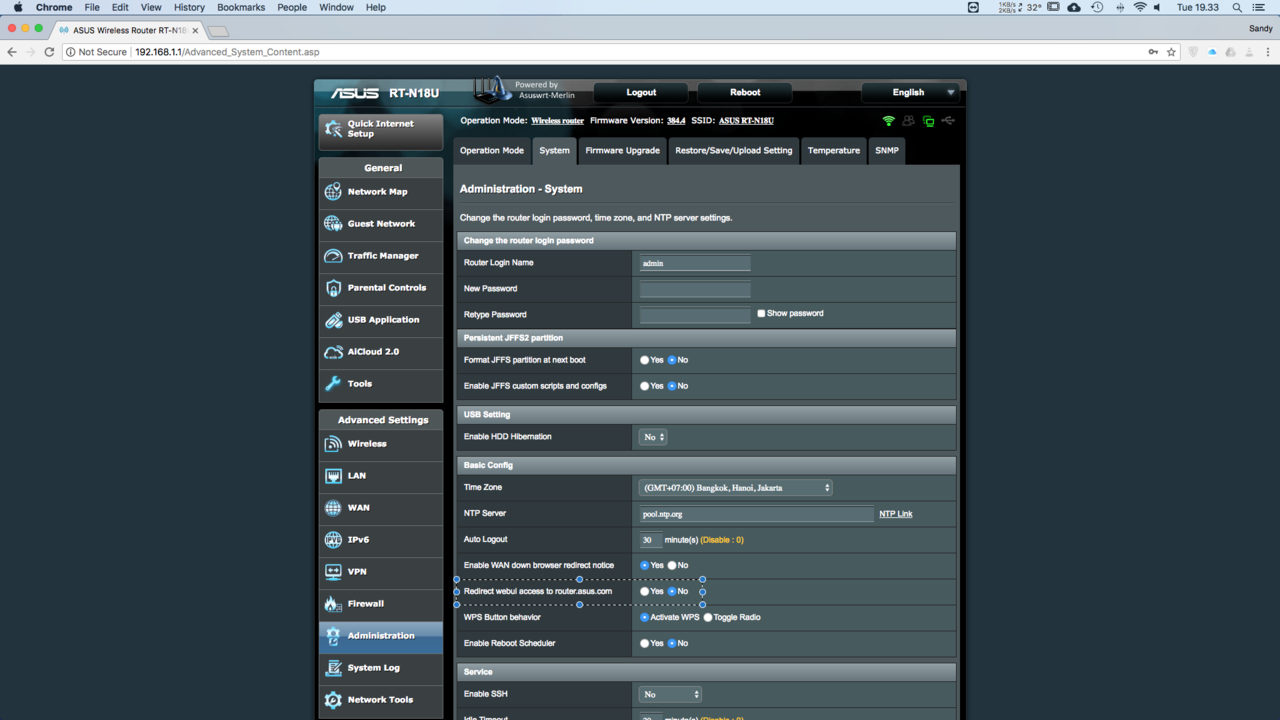Click the browser address bar URL
The width and height of the screenshot is (1280, 720).
(x=227, y=52)
